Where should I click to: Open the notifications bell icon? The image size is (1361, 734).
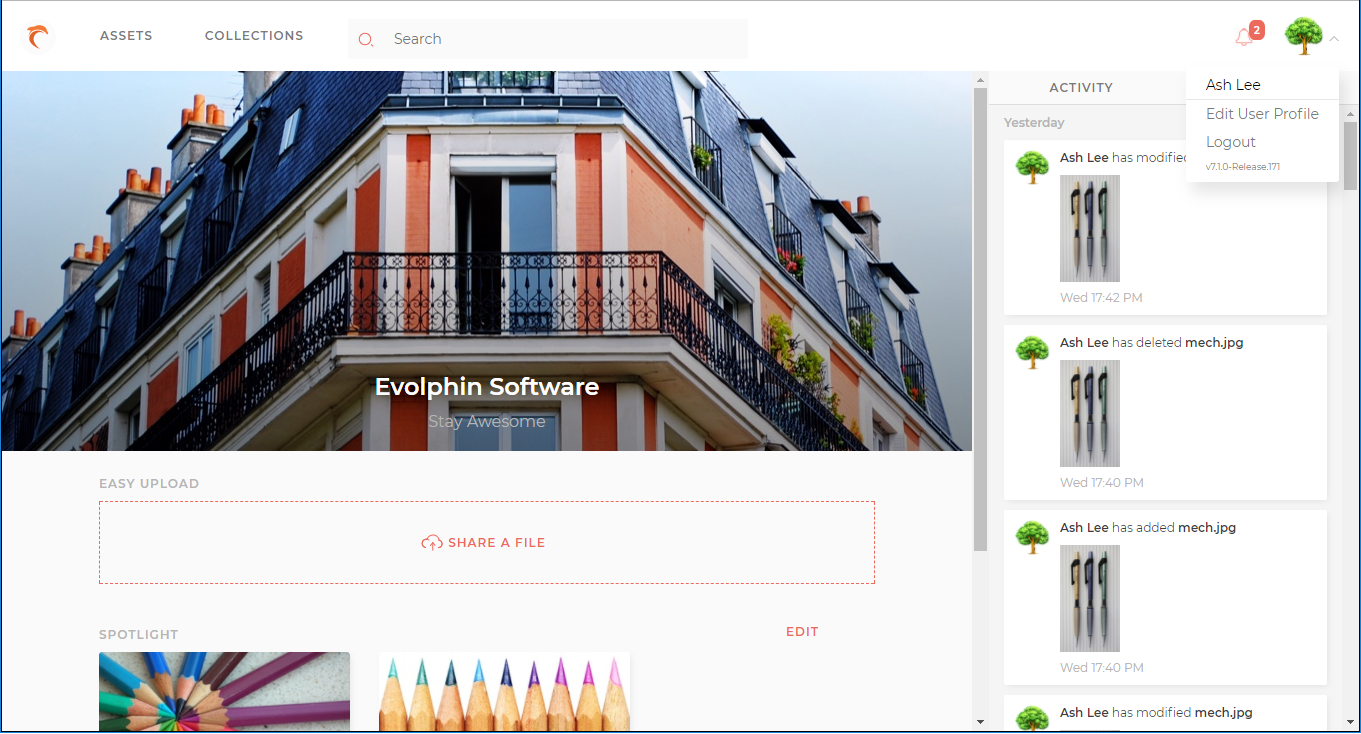(1244, 38)
